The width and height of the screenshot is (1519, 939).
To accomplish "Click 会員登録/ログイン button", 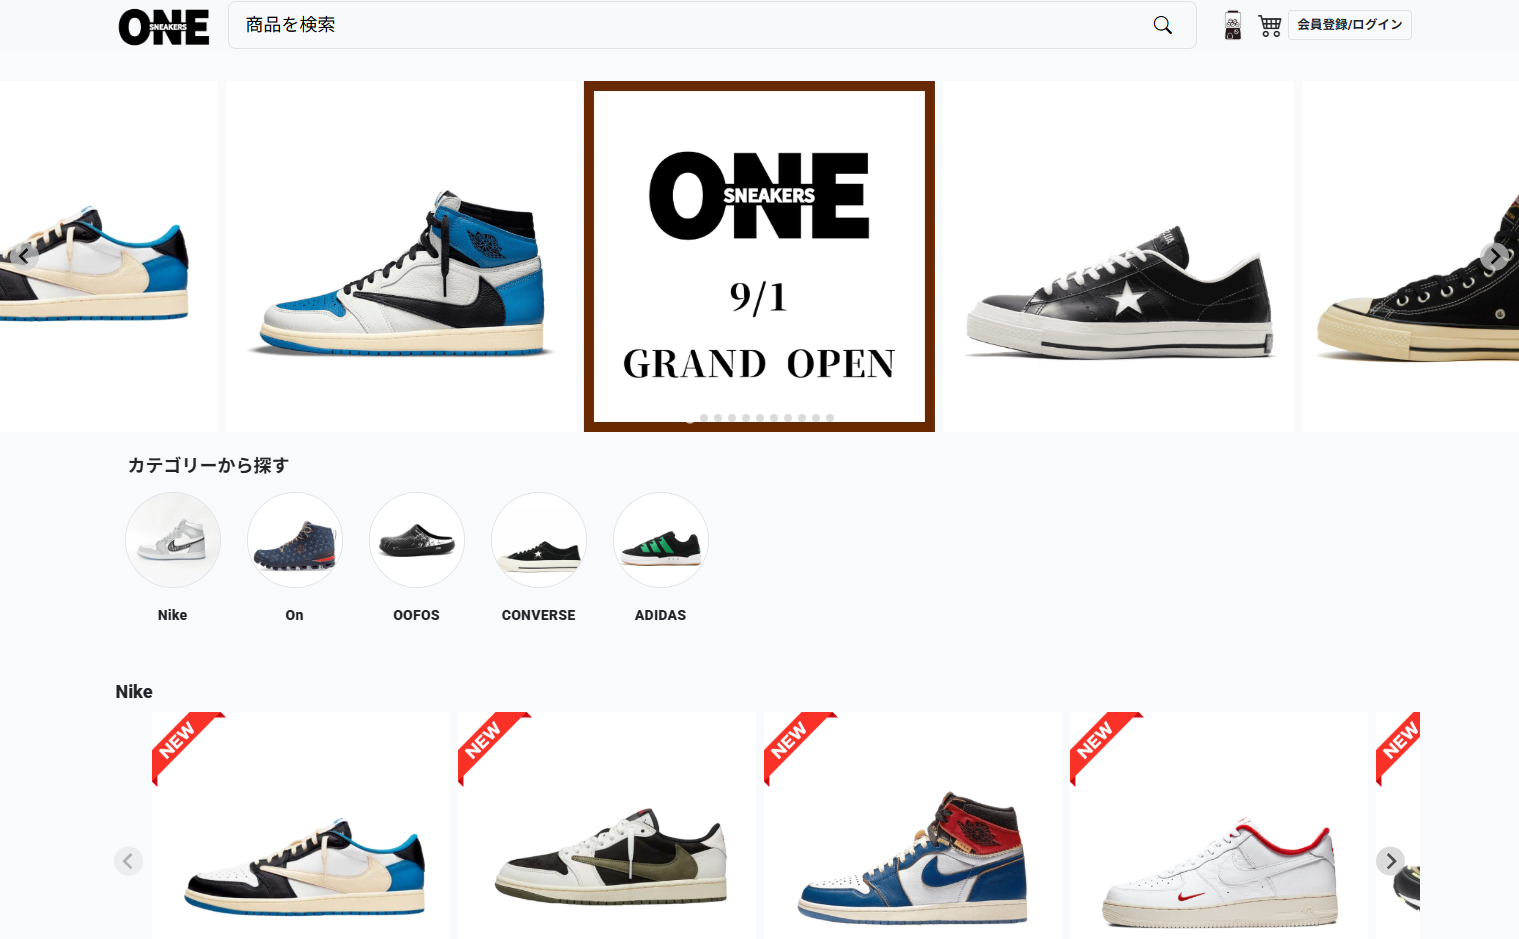I will [1349, 25].
